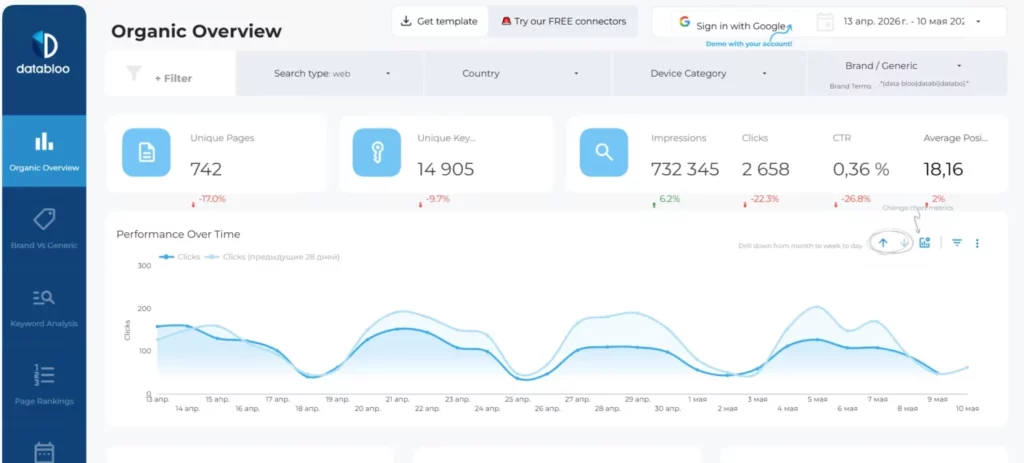Click the Impressions value 732 345
Image resolution: width=1024 pixels, height=463 pixels.
684,170
